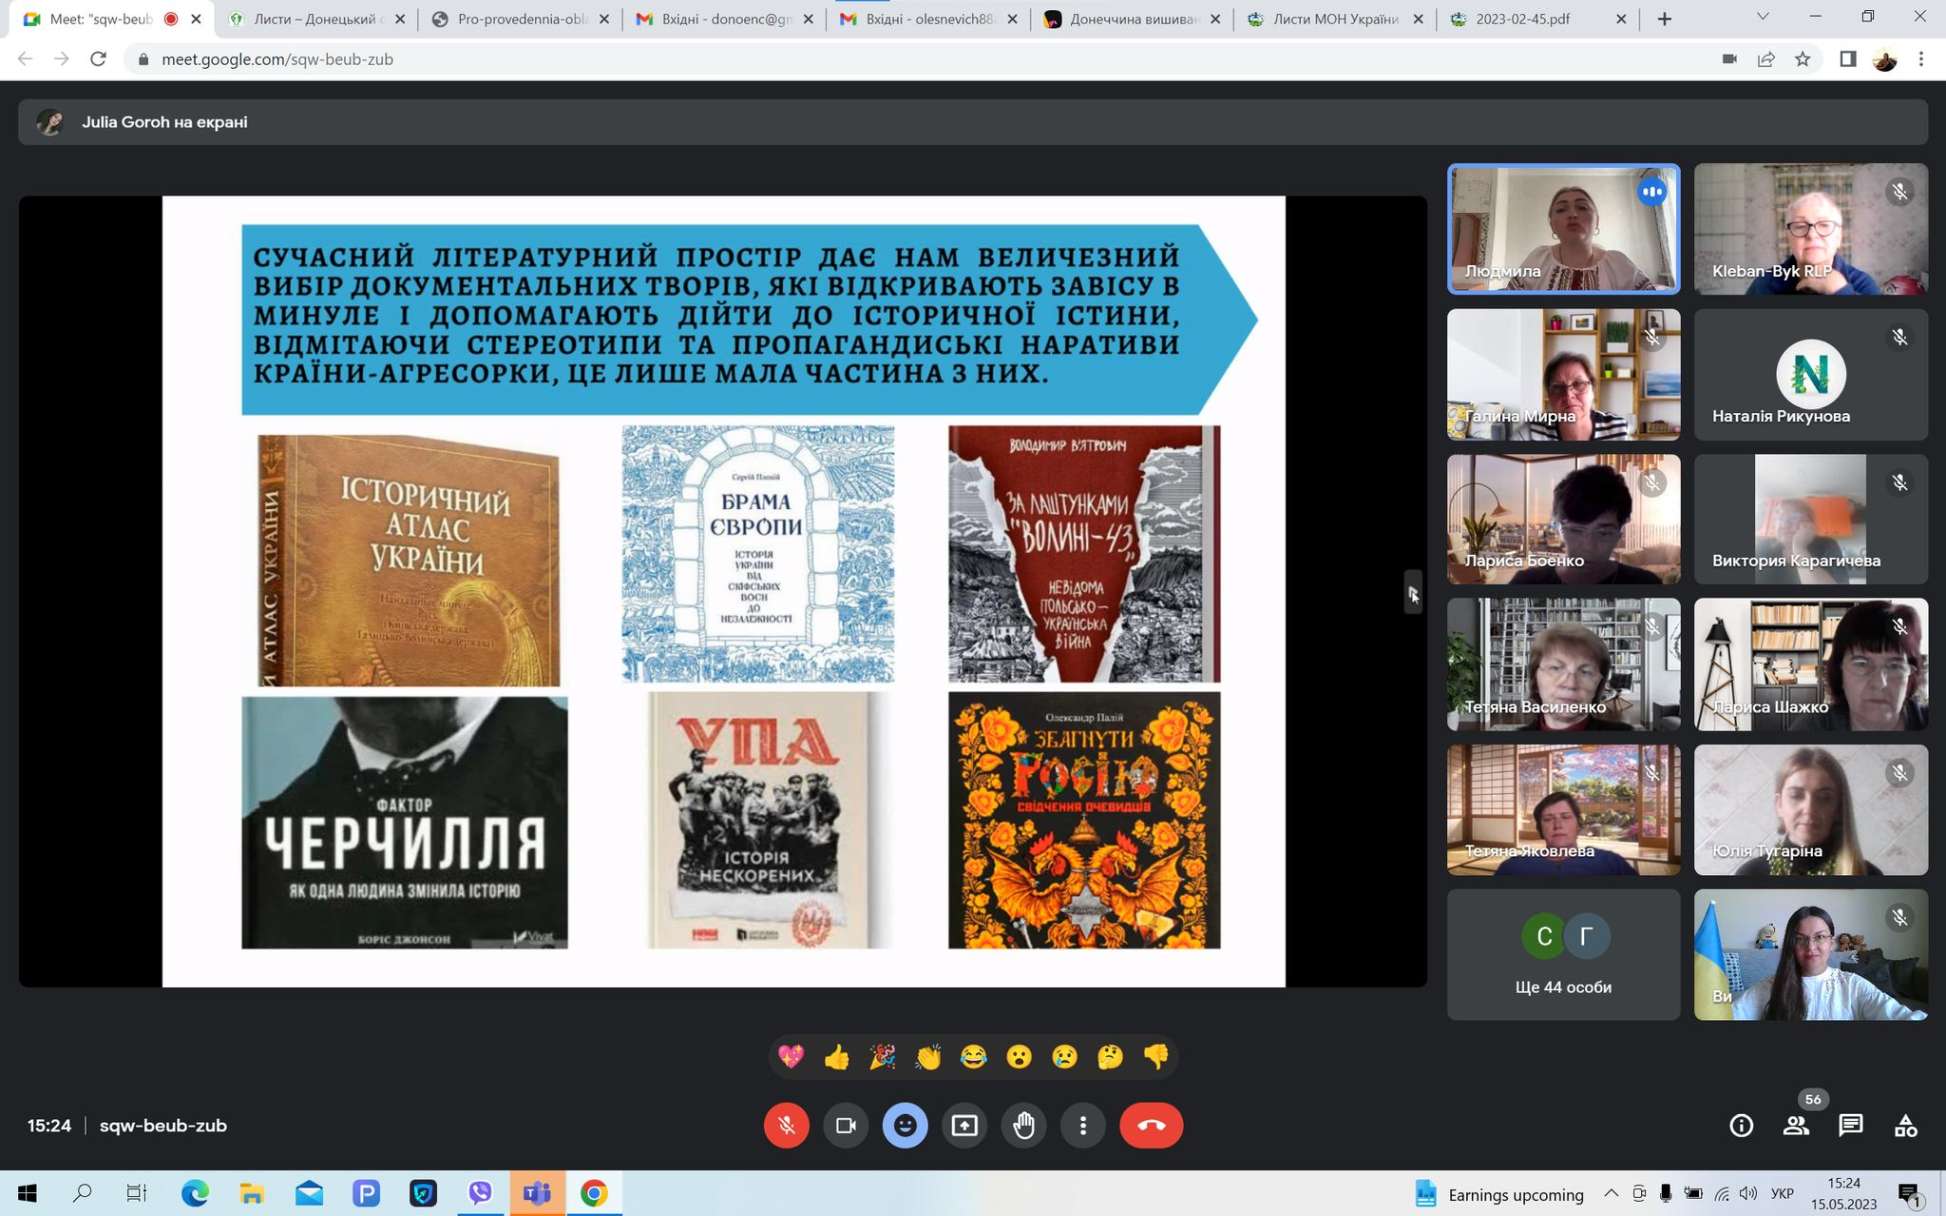Send the thinking face reaction
Screen dimensions: 1946x1216
[x=1110, y=1057]
